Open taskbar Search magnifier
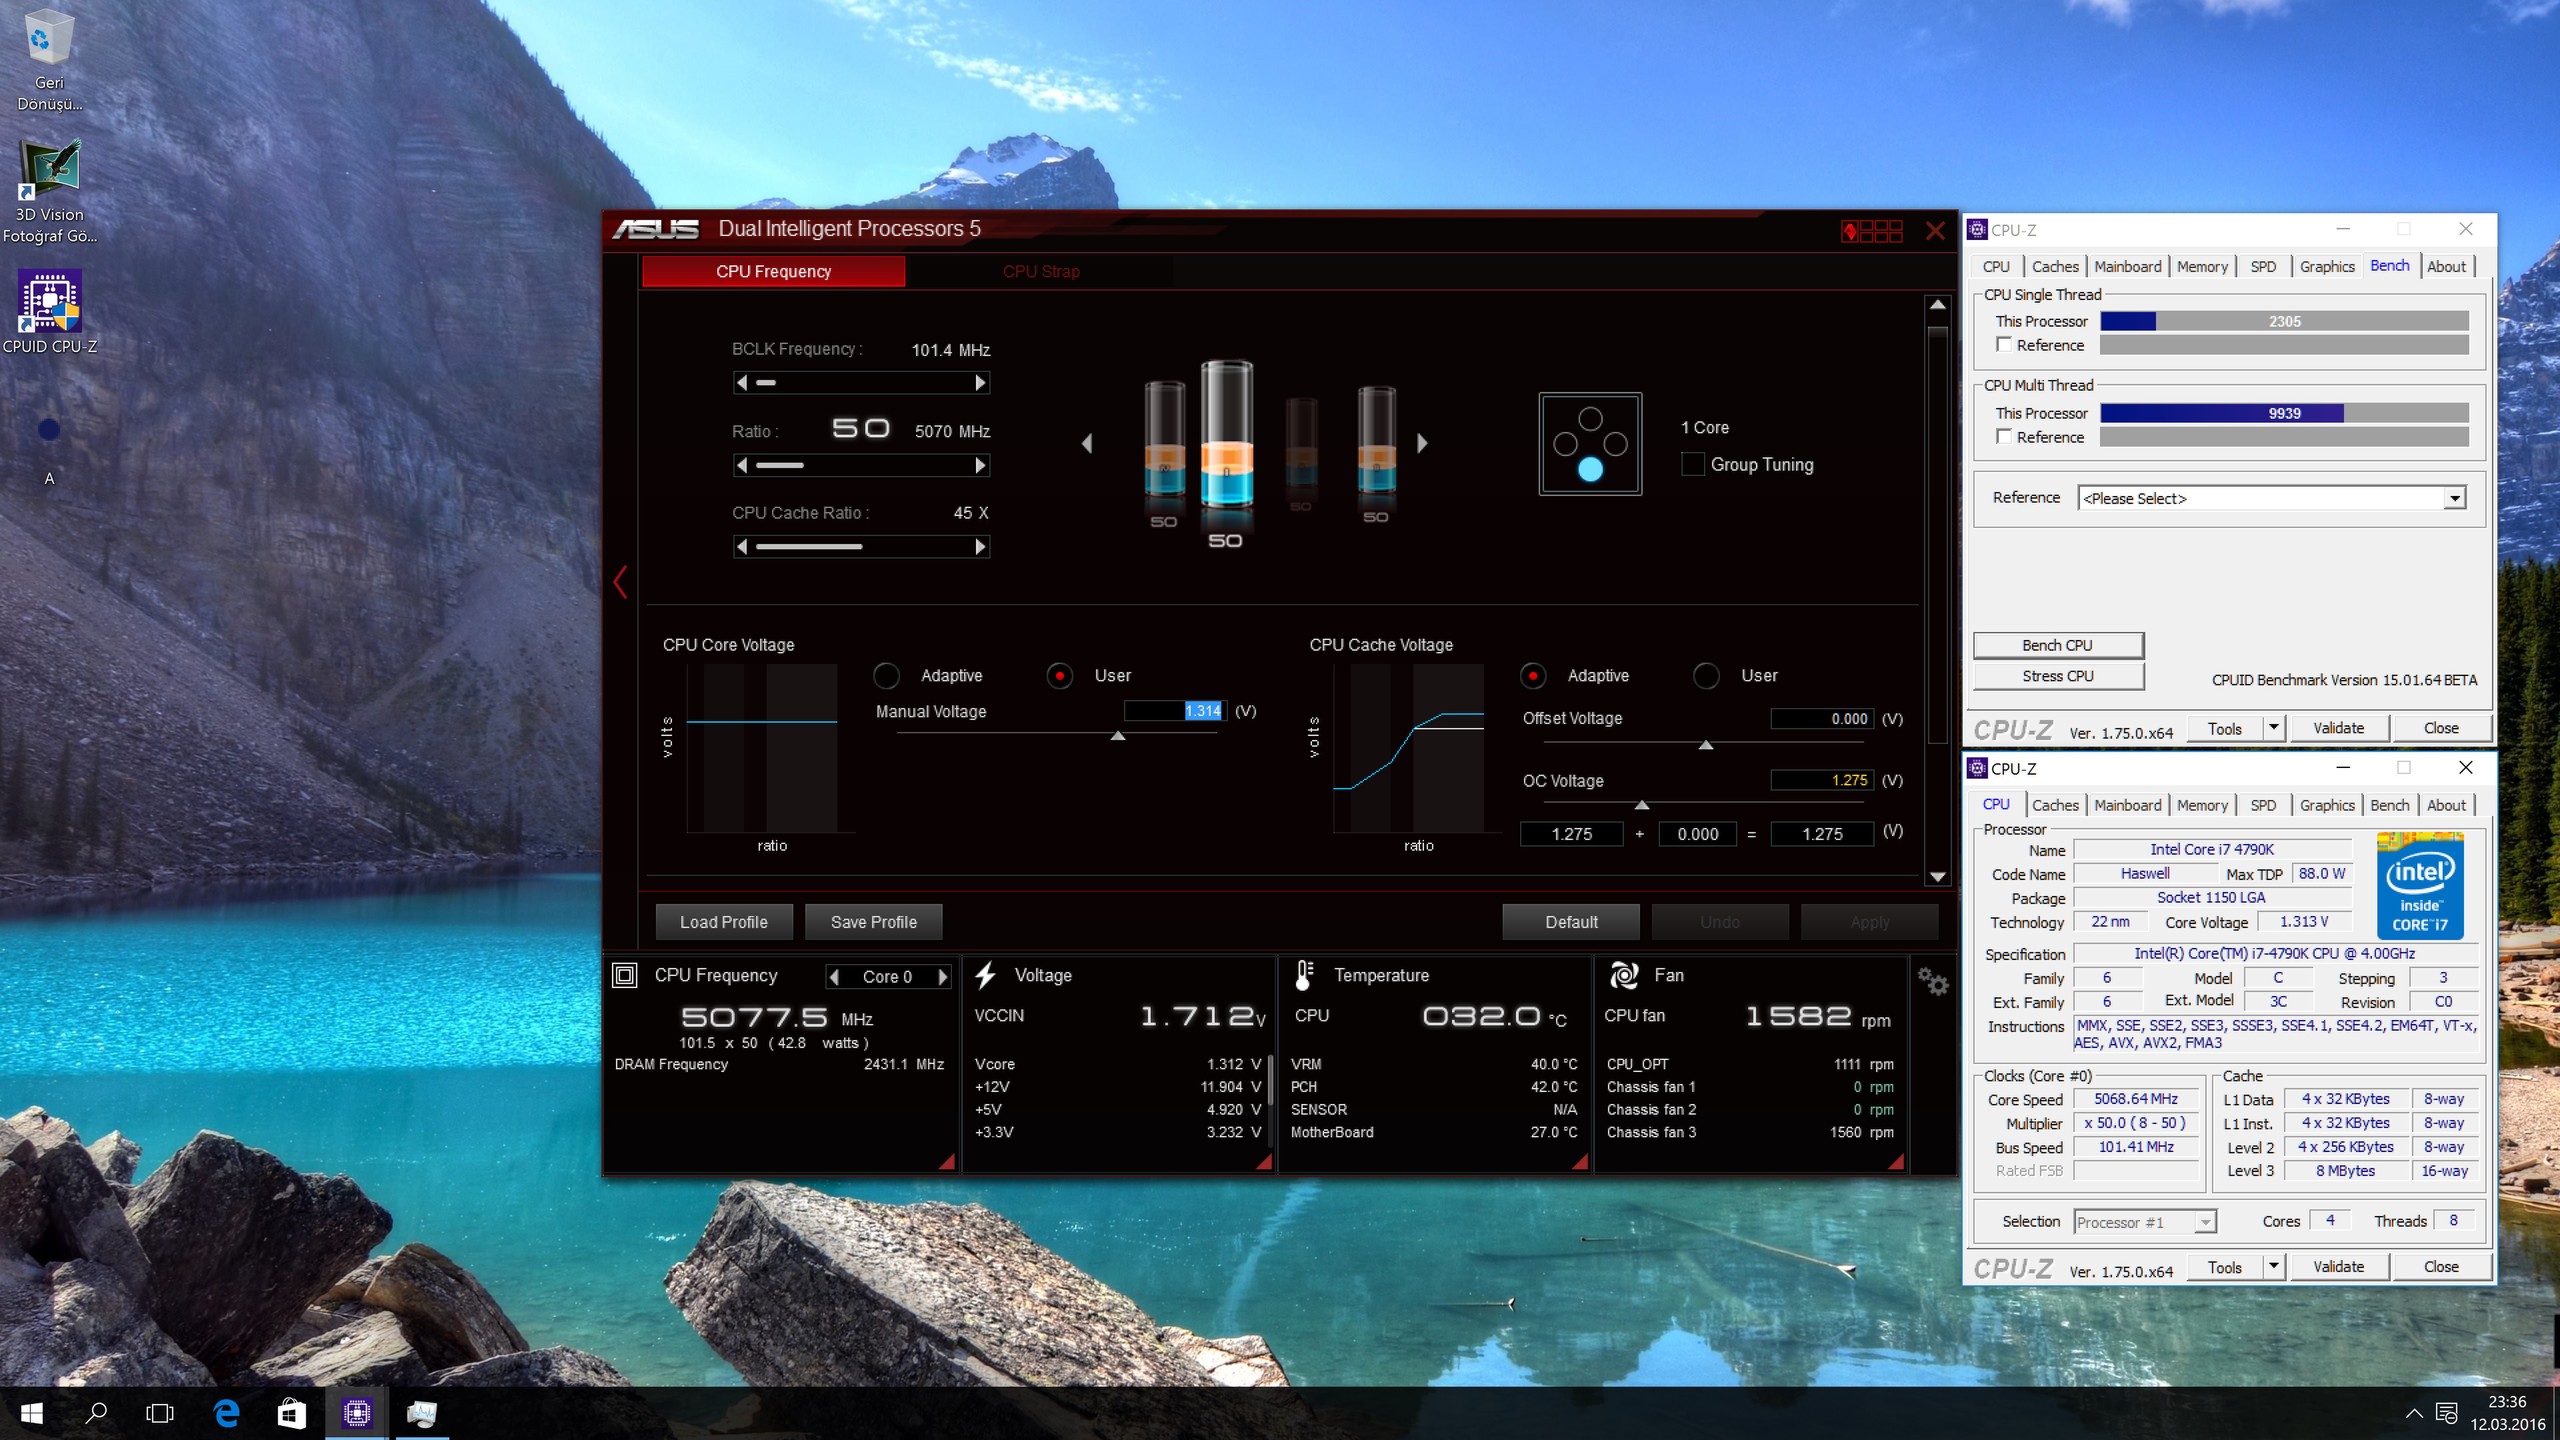This screenshot has height=1440, width=2560. pyautogui.click(x=96, y=1413)
